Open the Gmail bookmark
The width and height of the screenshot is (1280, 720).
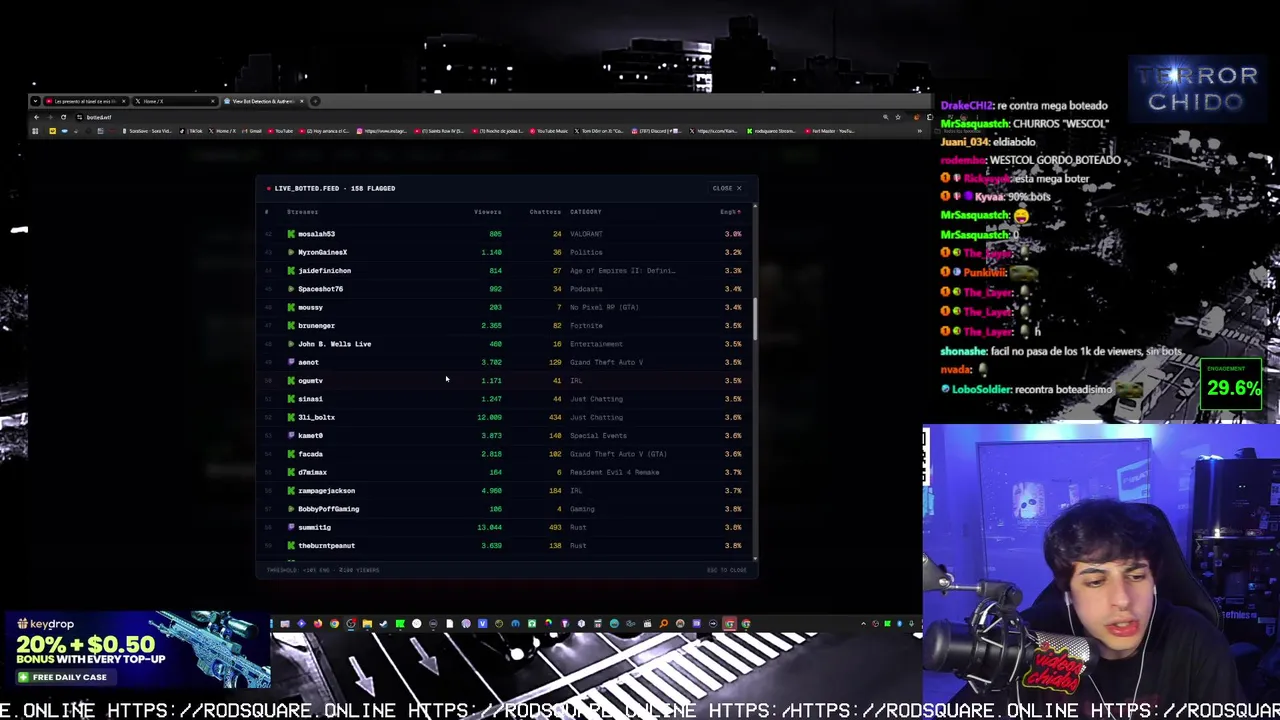pos(251,131)
